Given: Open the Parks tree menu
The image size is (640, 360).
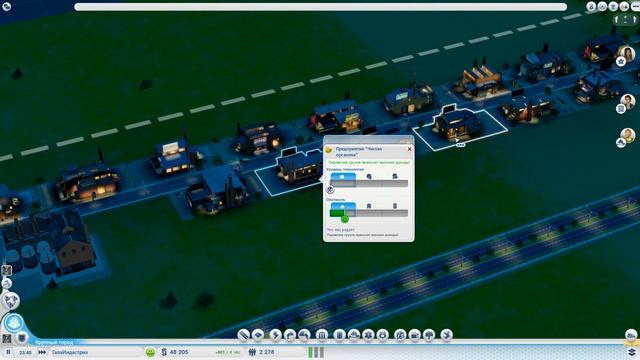Looking at the screenshot, I should [429, 335].
